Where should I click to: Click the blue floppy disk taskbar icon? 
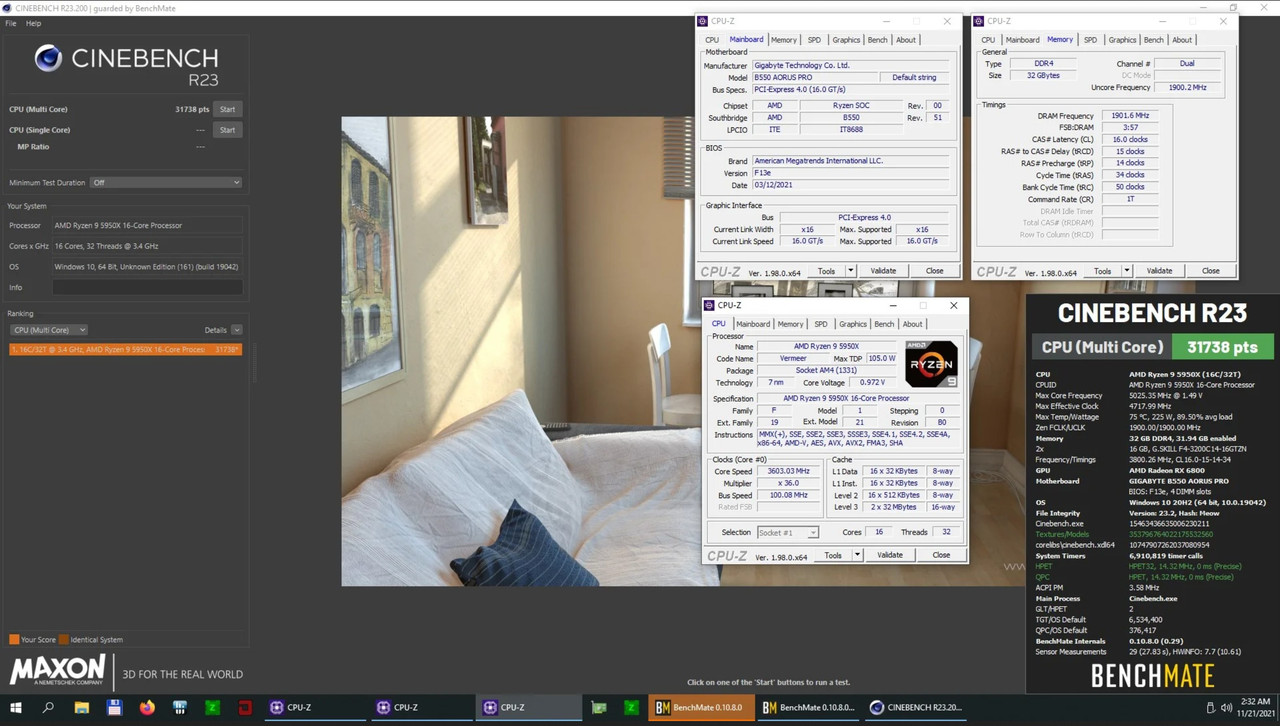[114, 707]
